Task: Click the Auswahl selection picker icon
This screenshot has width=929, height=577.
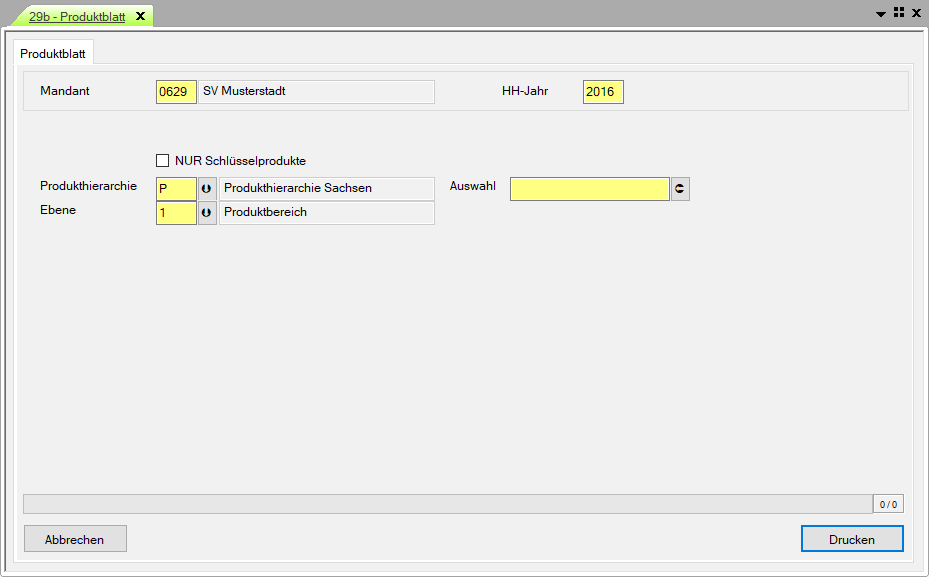Action: coord(680,189)
